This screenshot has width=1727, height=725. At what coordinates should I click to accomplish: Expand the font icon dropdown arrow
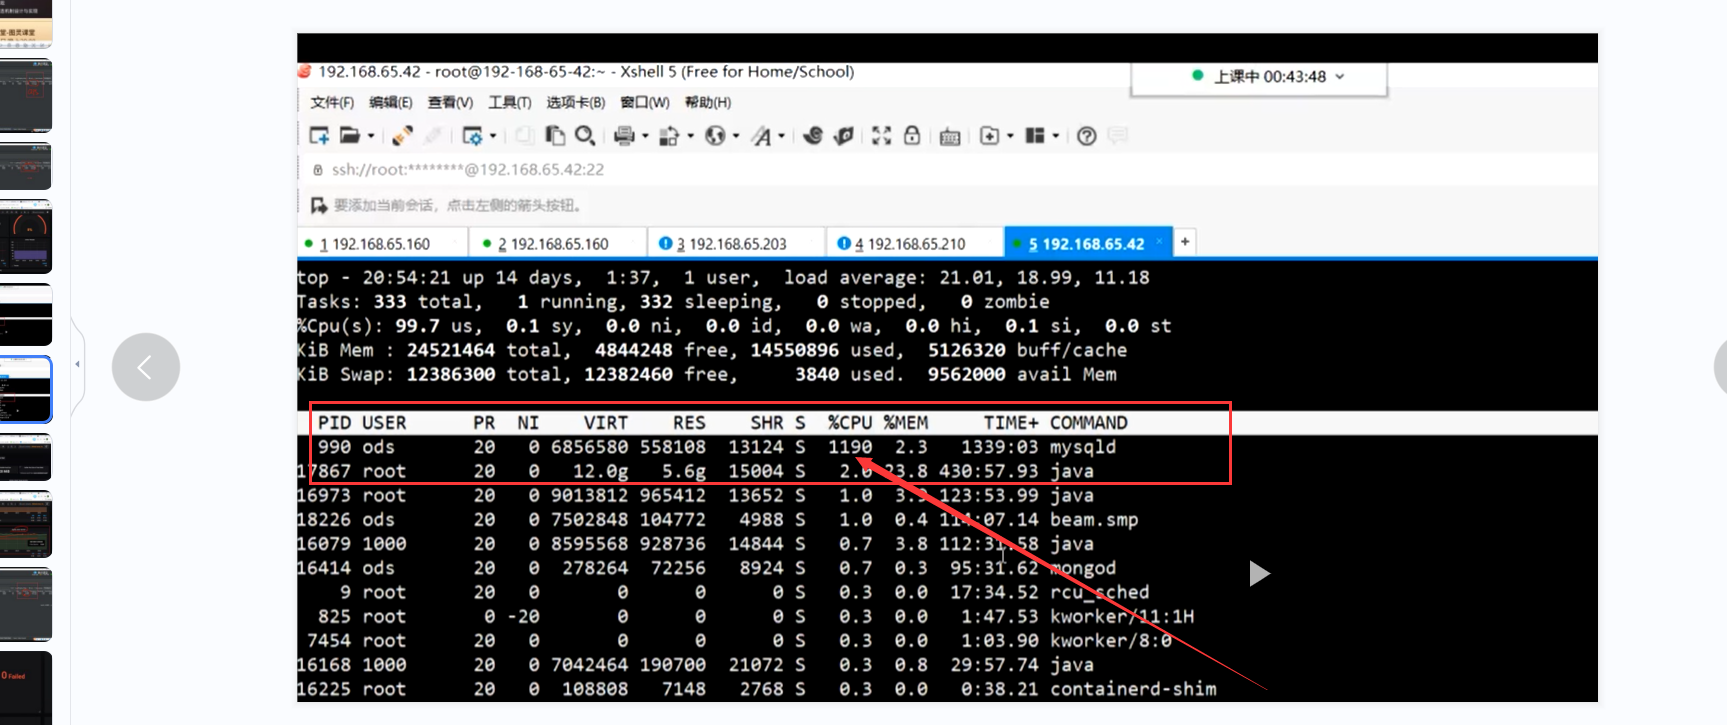pyautogui.click(x=781, y=136)
